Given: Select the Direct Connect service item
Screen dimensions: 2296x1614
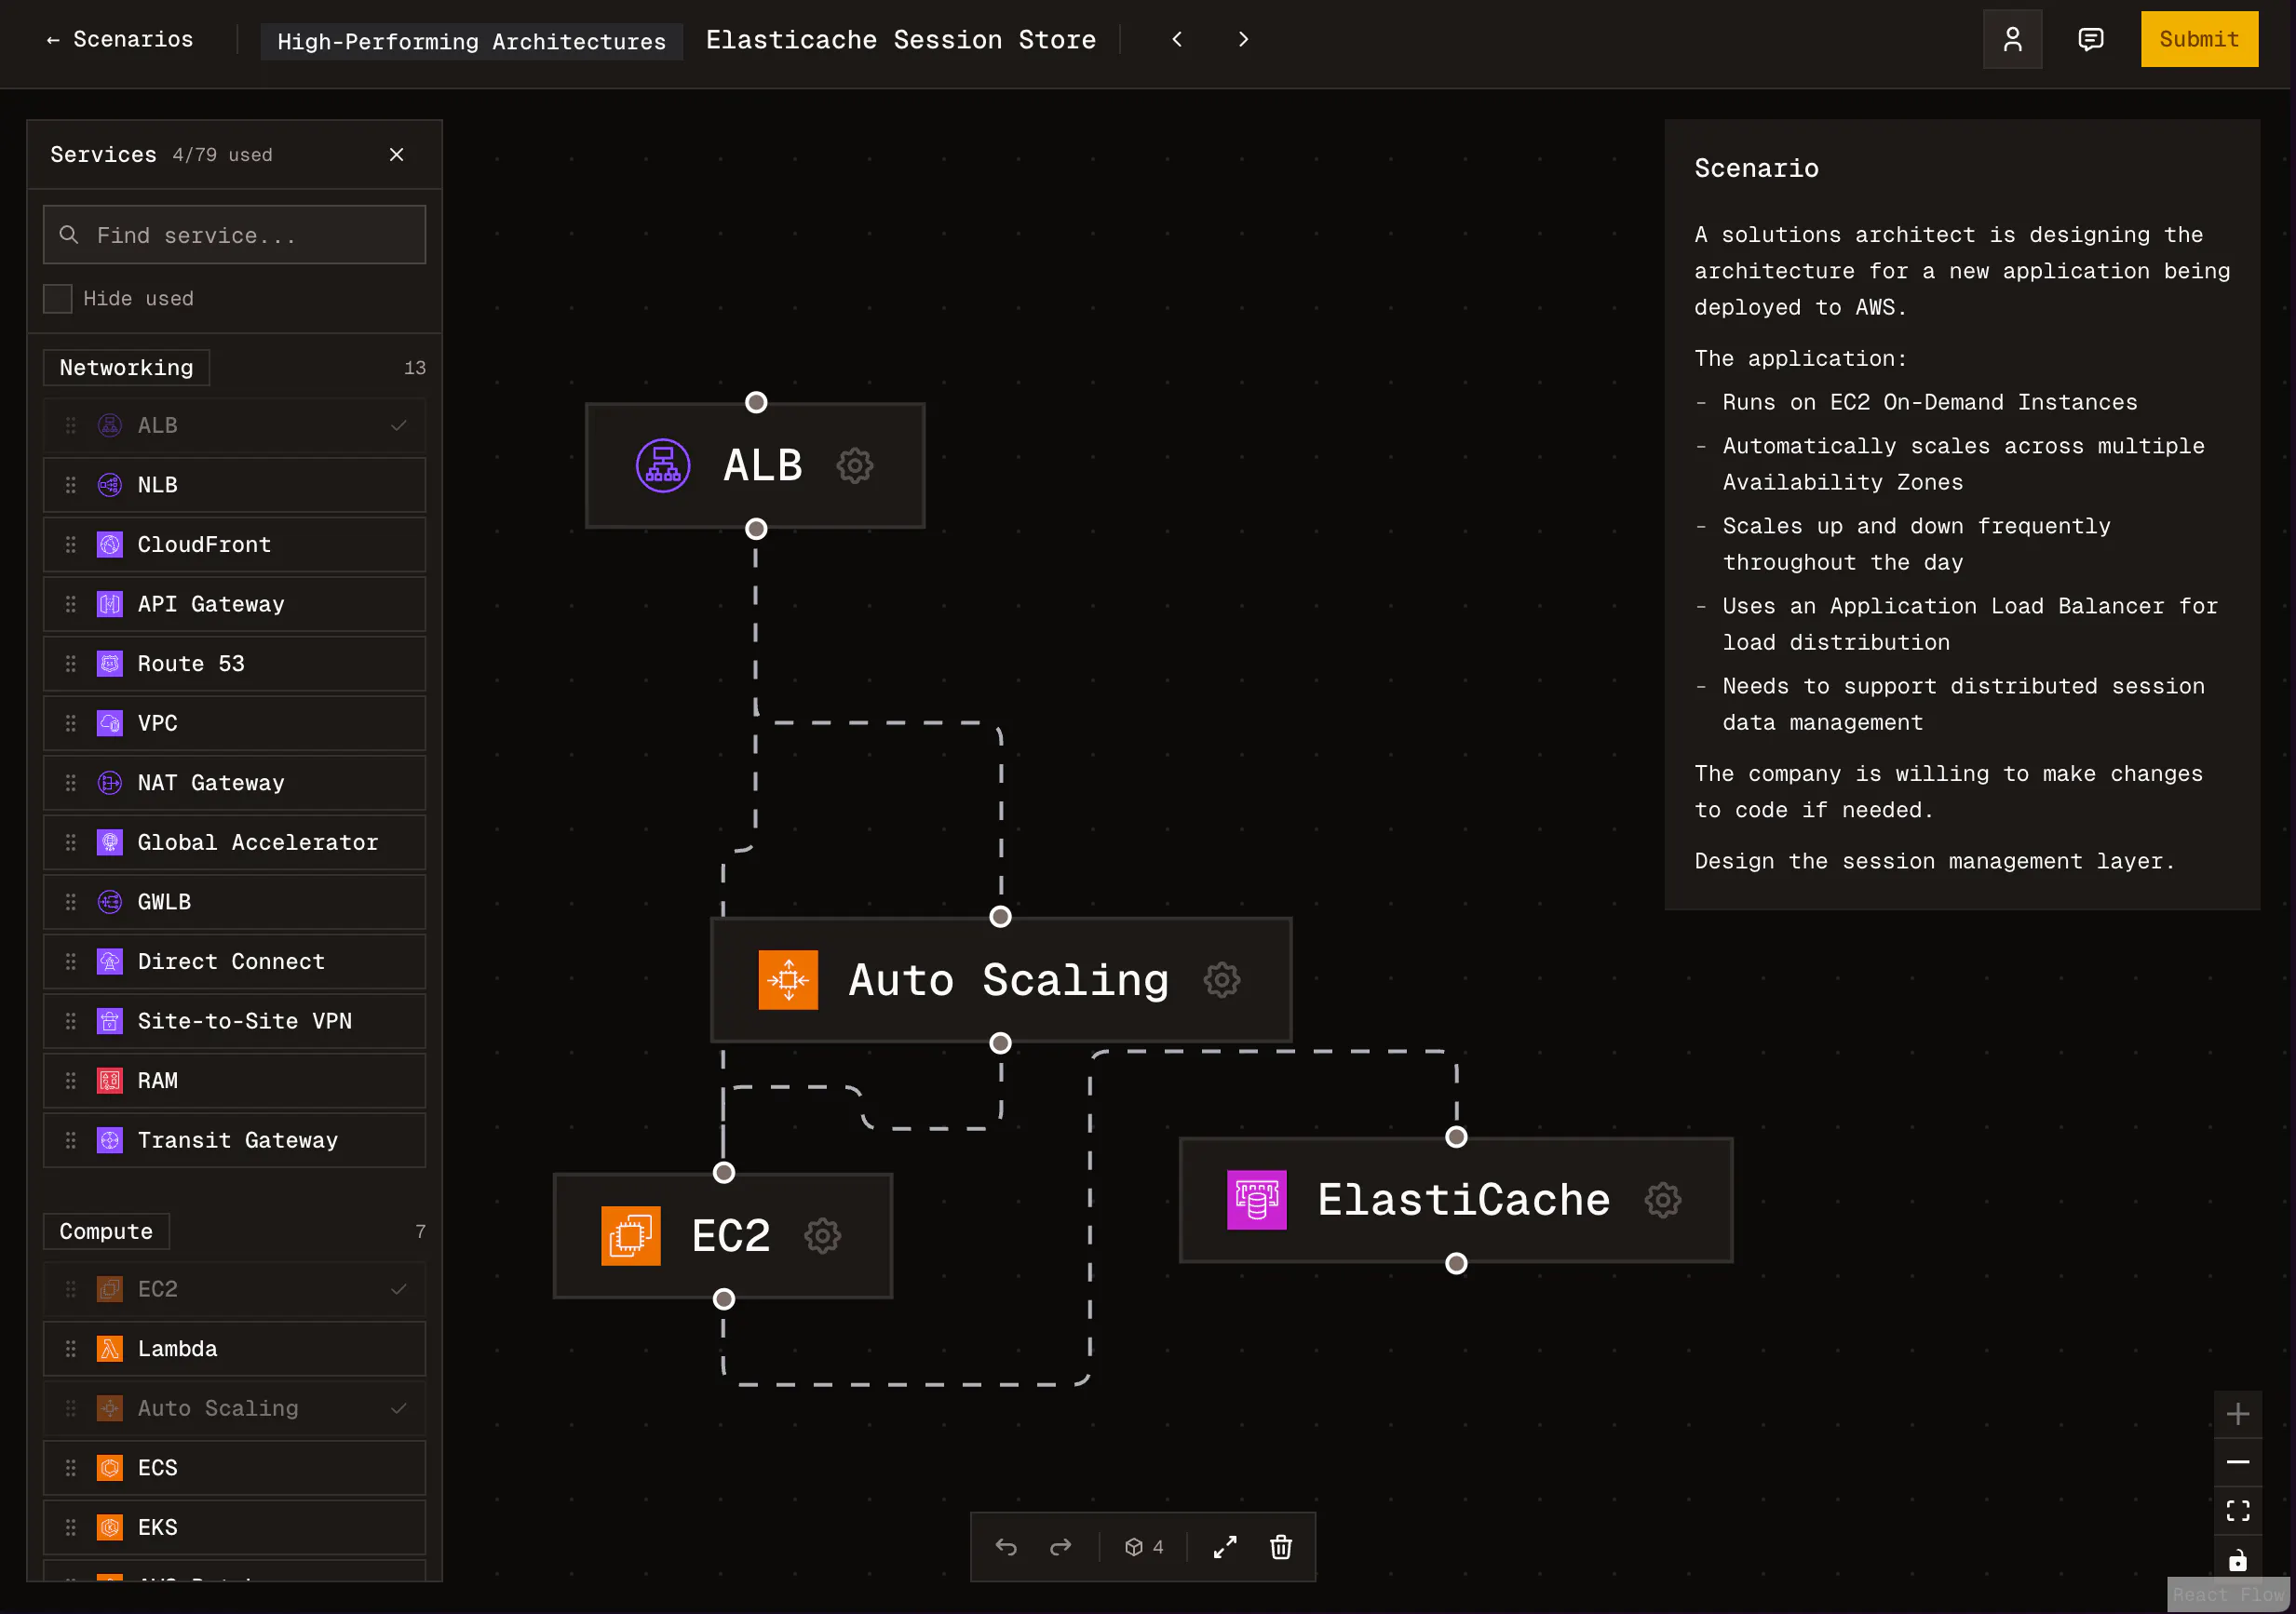Looking at the screenshot, I should tap(234, 962).
